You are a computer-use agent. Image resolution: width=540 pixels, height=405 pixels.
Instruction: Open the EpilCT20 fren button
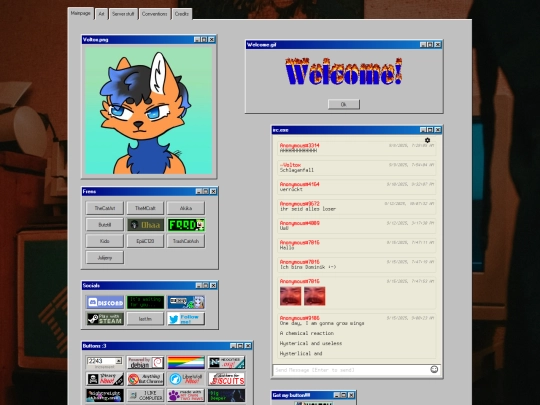(x=145, y=241)
